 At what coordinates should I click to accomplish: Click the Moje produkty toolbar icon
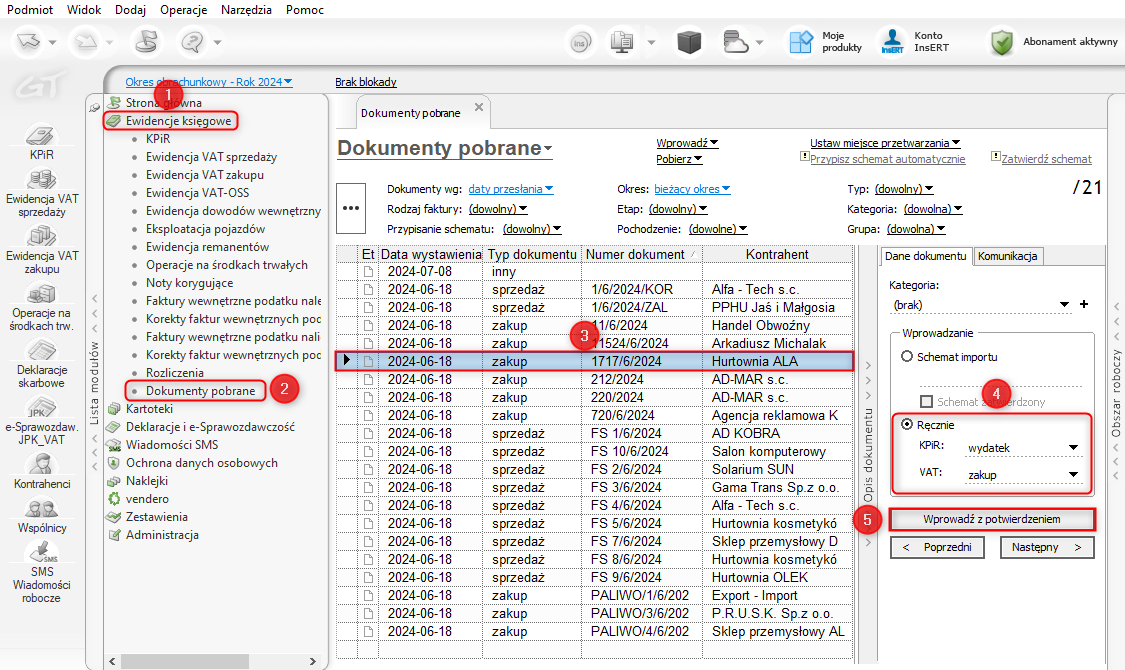coord(800,42)
